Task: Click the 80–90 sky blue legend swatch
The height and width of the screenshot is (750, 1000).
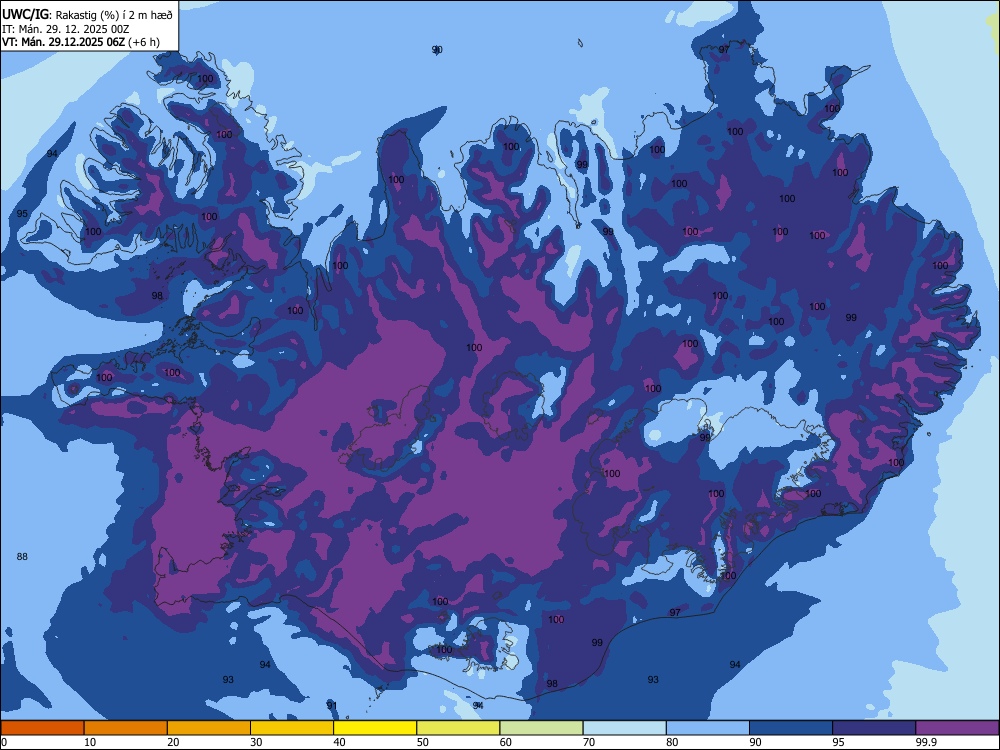Action: tap(708, 728)
